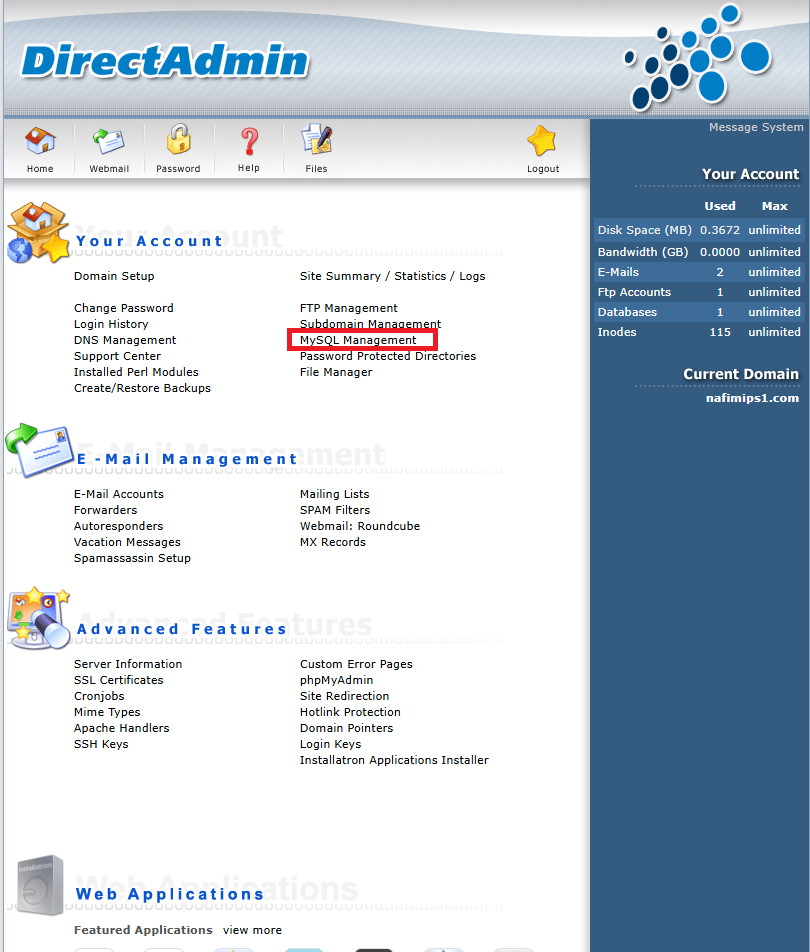Click the Featured Applications heading
The width and height of the screenshot is (810, 952).
tap(143, 930)
